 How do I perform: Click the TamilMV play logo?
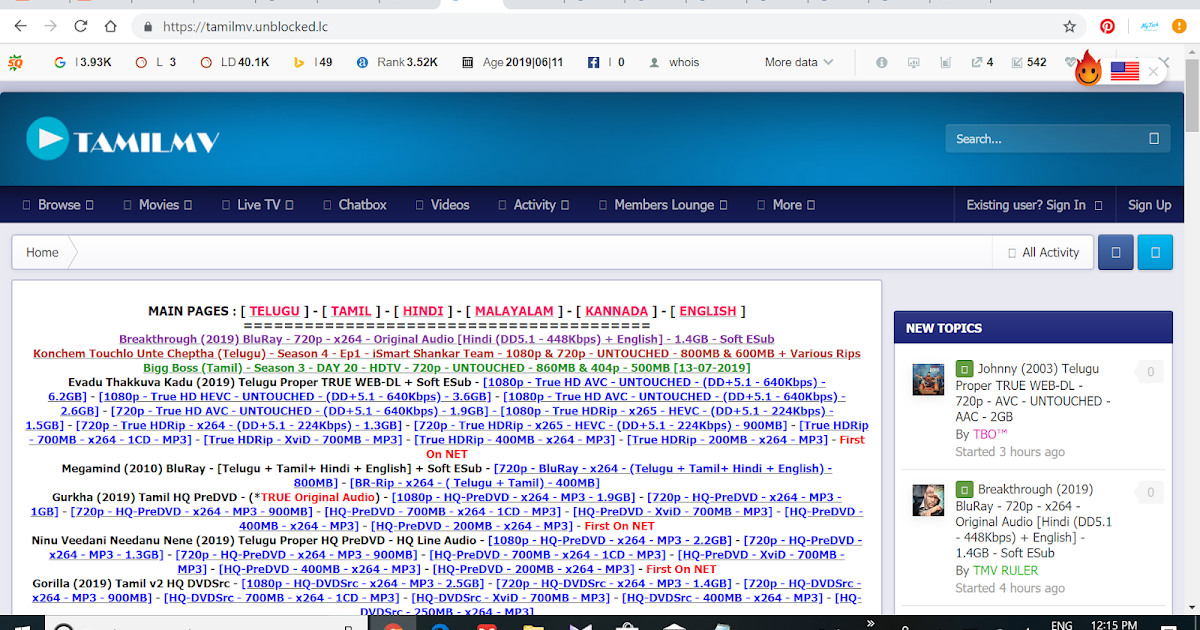(123, 139)
